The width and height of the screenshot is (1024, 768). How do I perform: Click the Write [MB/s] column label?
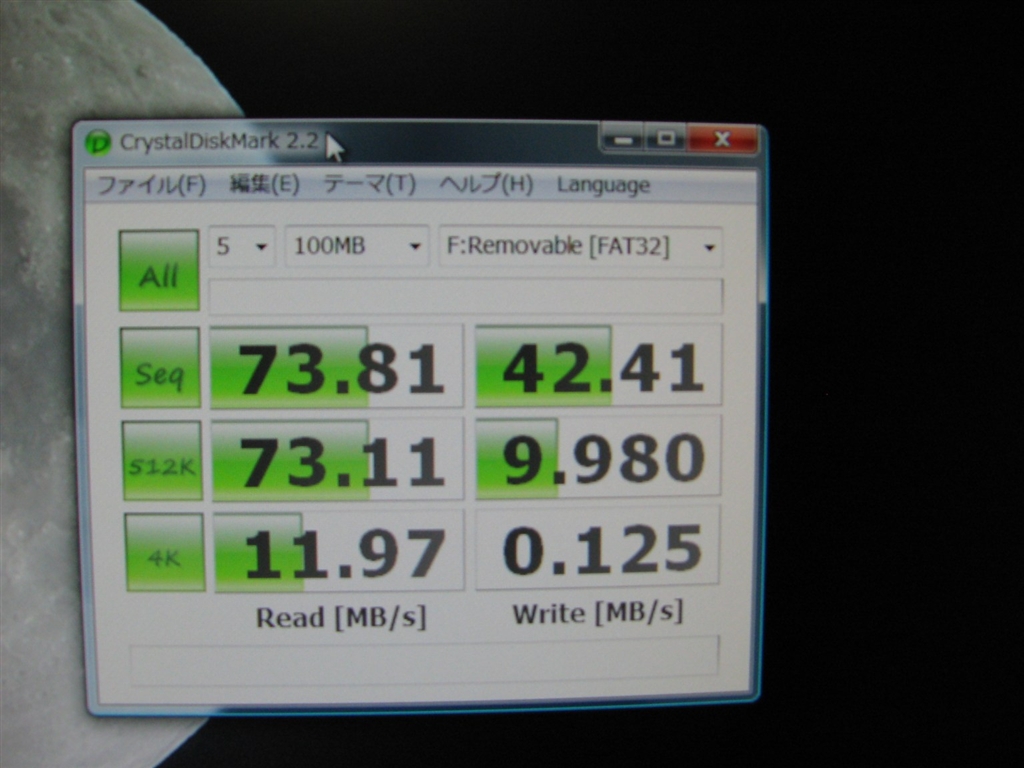coord(598,613)
